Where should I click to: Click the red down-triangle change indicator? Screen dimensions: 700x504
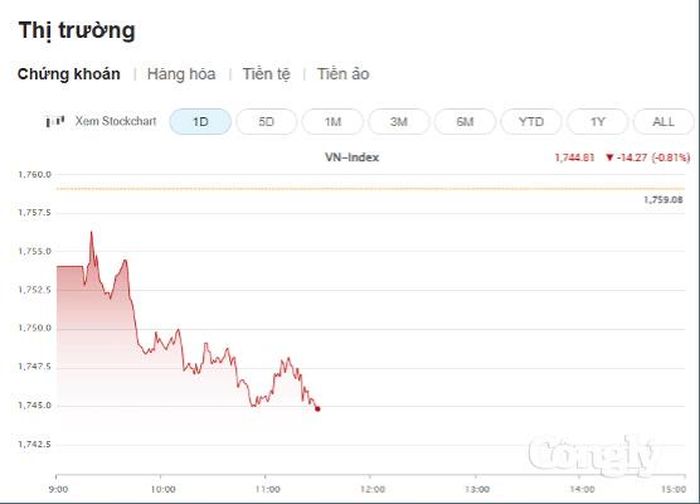(610, 157)
